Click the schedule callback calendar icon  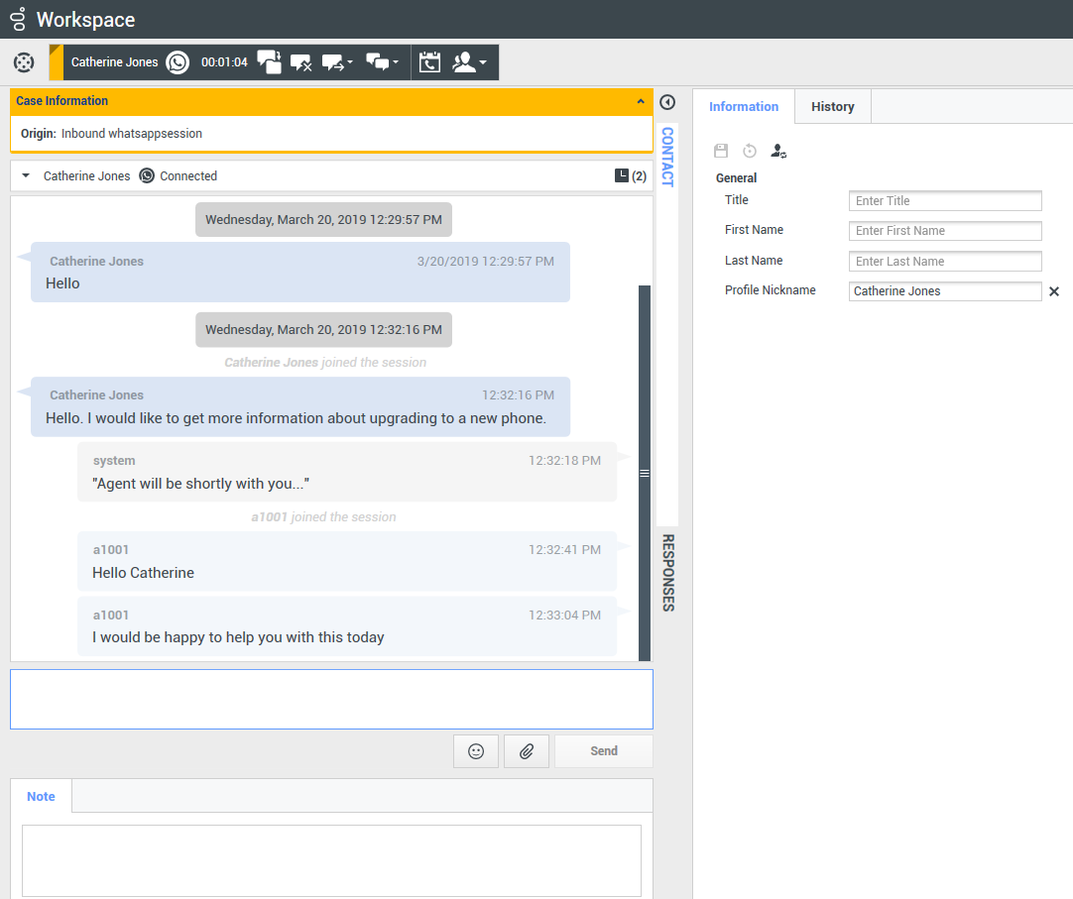430,62
